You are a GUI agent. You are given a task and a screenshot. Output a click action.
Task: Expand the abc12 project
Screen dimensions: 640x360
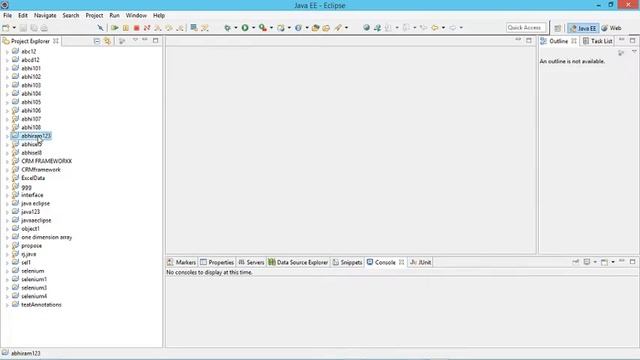click(7, 52)
